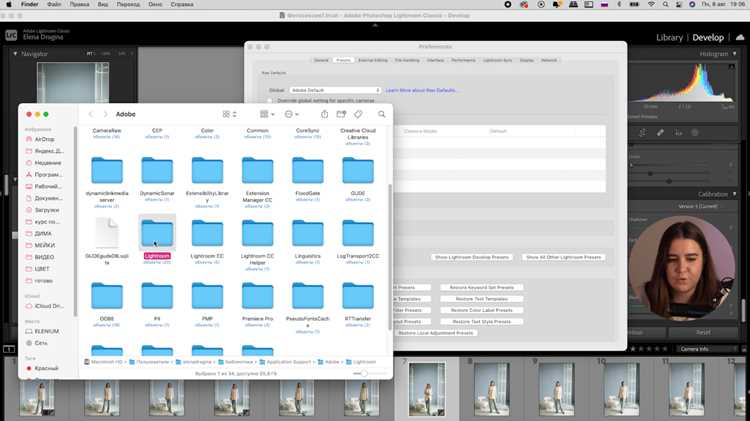
Task: Collapse the Navigator panel triangle
Action: [15, 54]
